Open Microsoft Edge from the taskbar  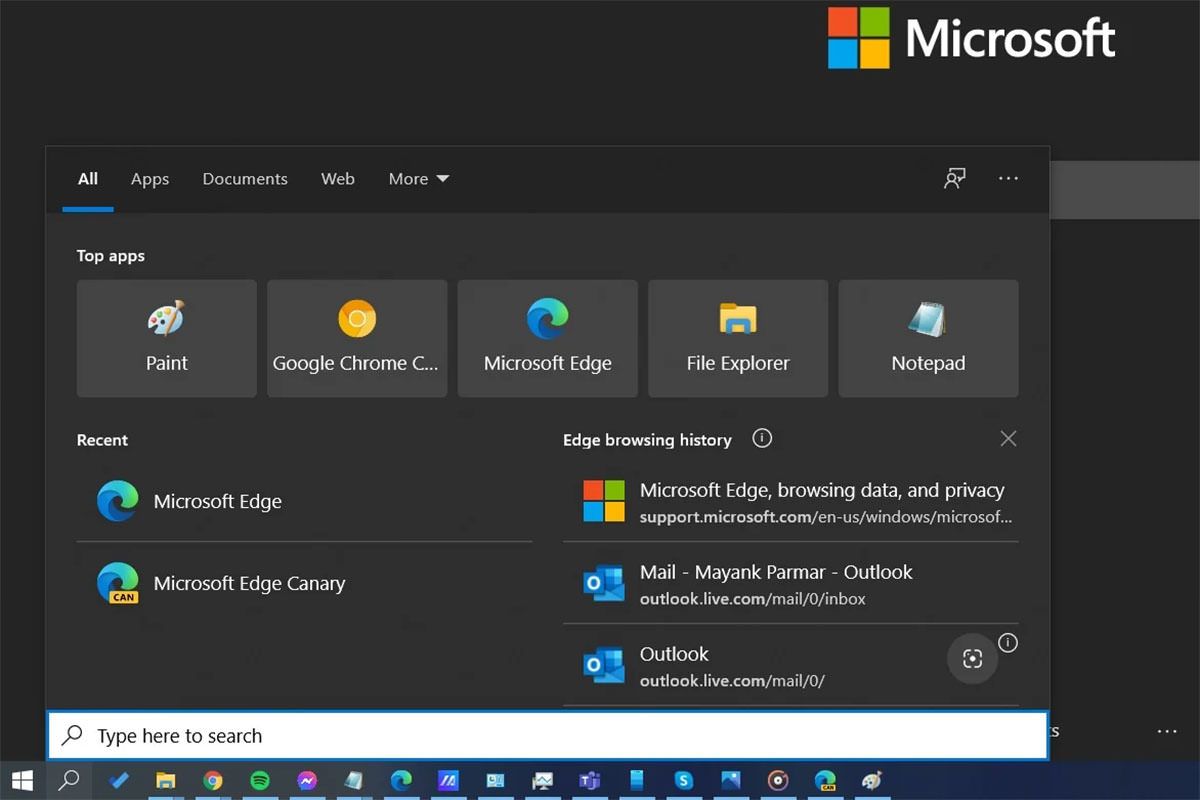pos(401,780)
